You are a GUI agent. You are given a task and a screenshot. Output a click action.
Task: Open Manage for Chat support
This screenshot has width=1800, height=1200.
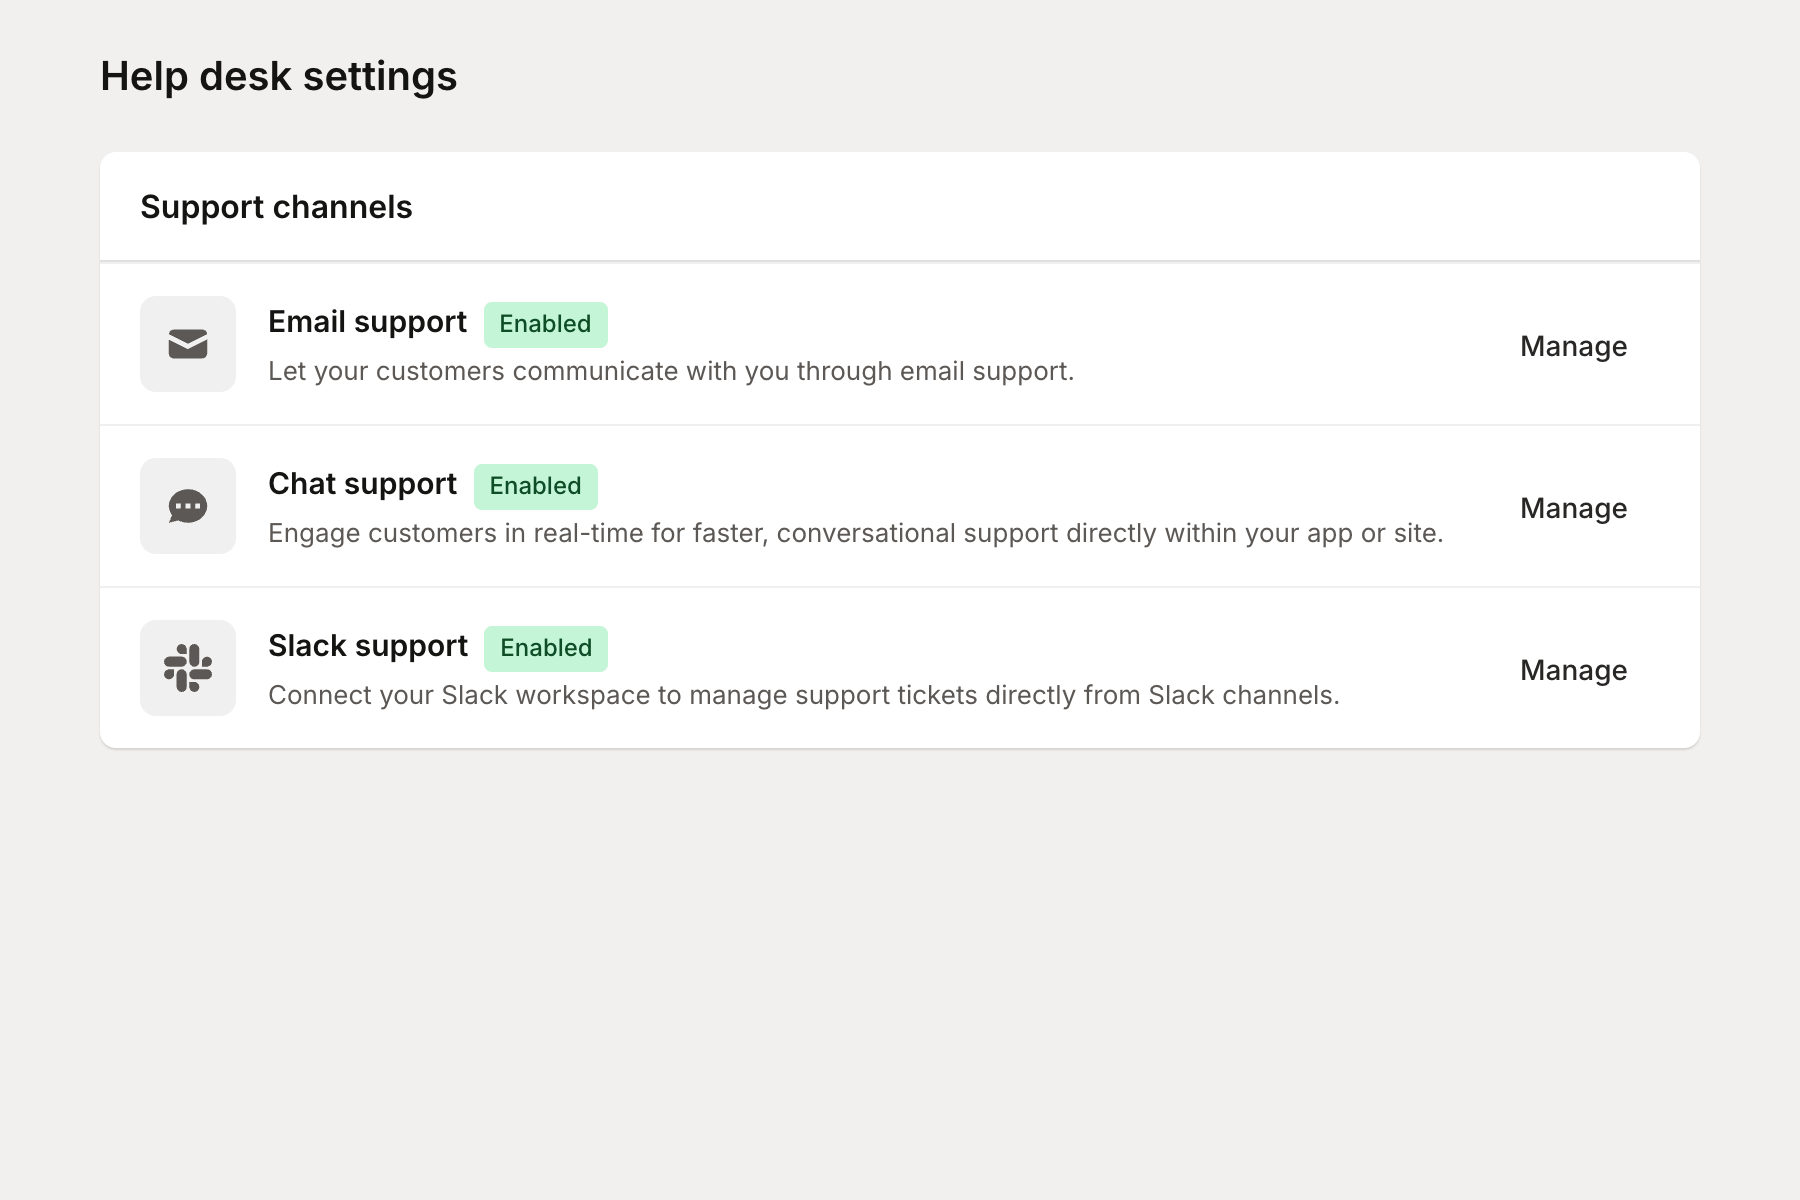pos(1573,508)
